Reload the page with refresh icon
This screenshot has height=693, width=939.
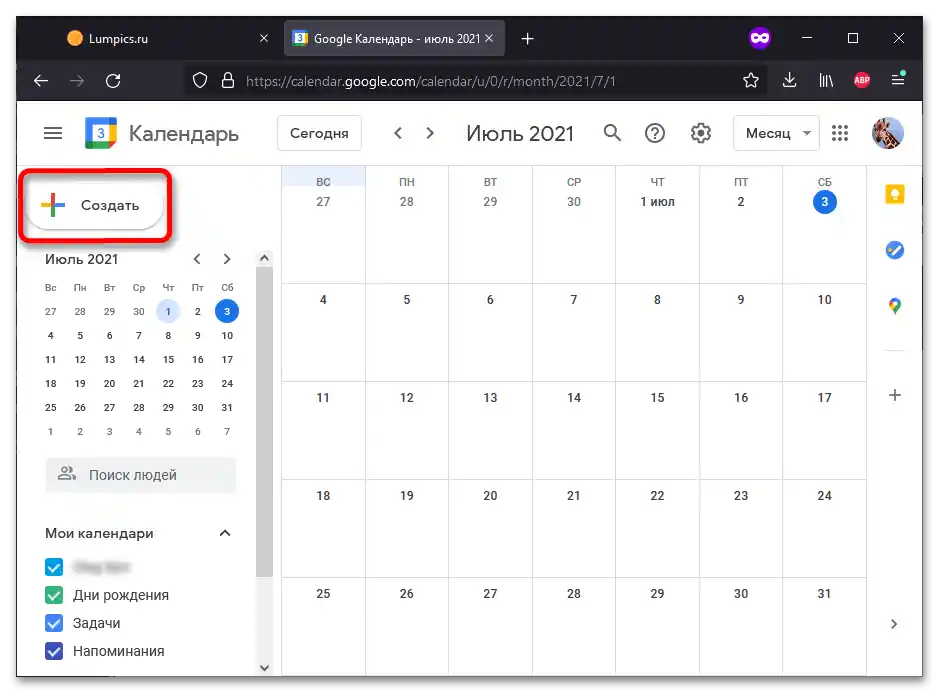113,80
